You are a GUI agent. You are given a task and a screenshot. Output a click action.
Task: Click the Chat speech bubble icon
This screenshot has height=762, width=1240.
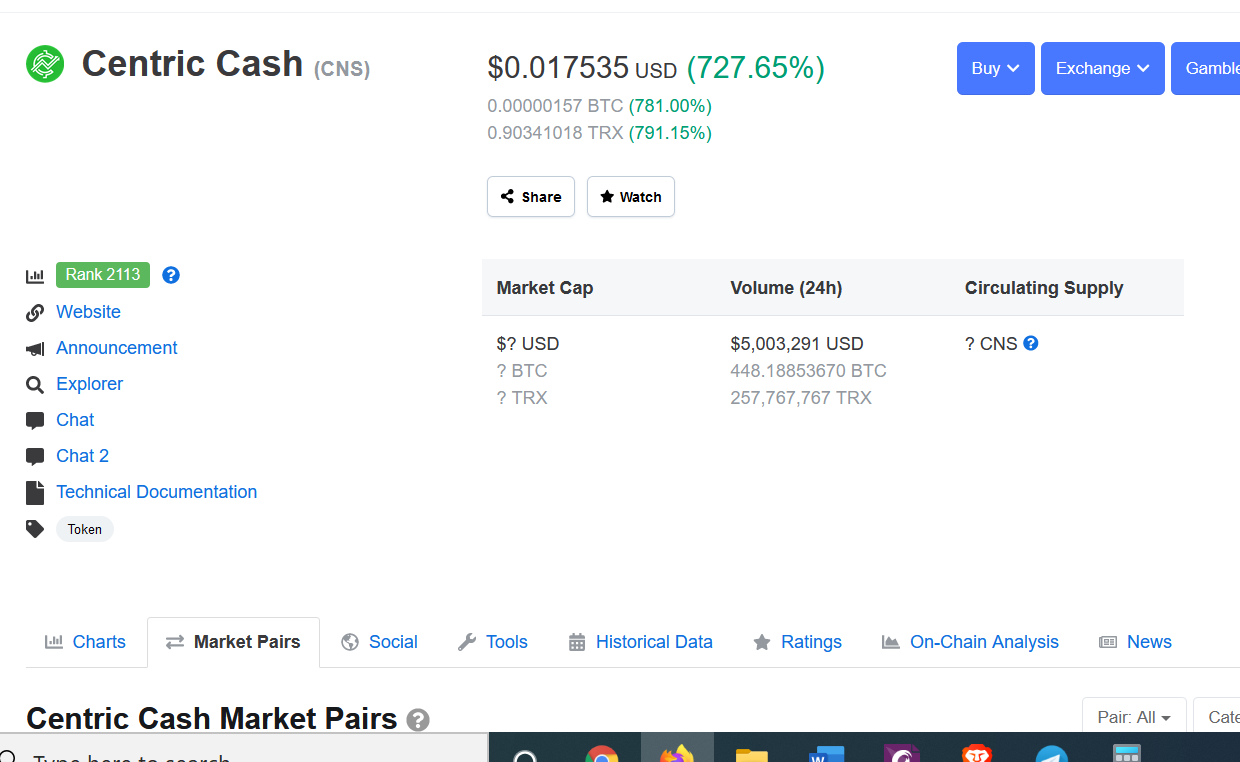pyautogui.click(x=36, y=419)
